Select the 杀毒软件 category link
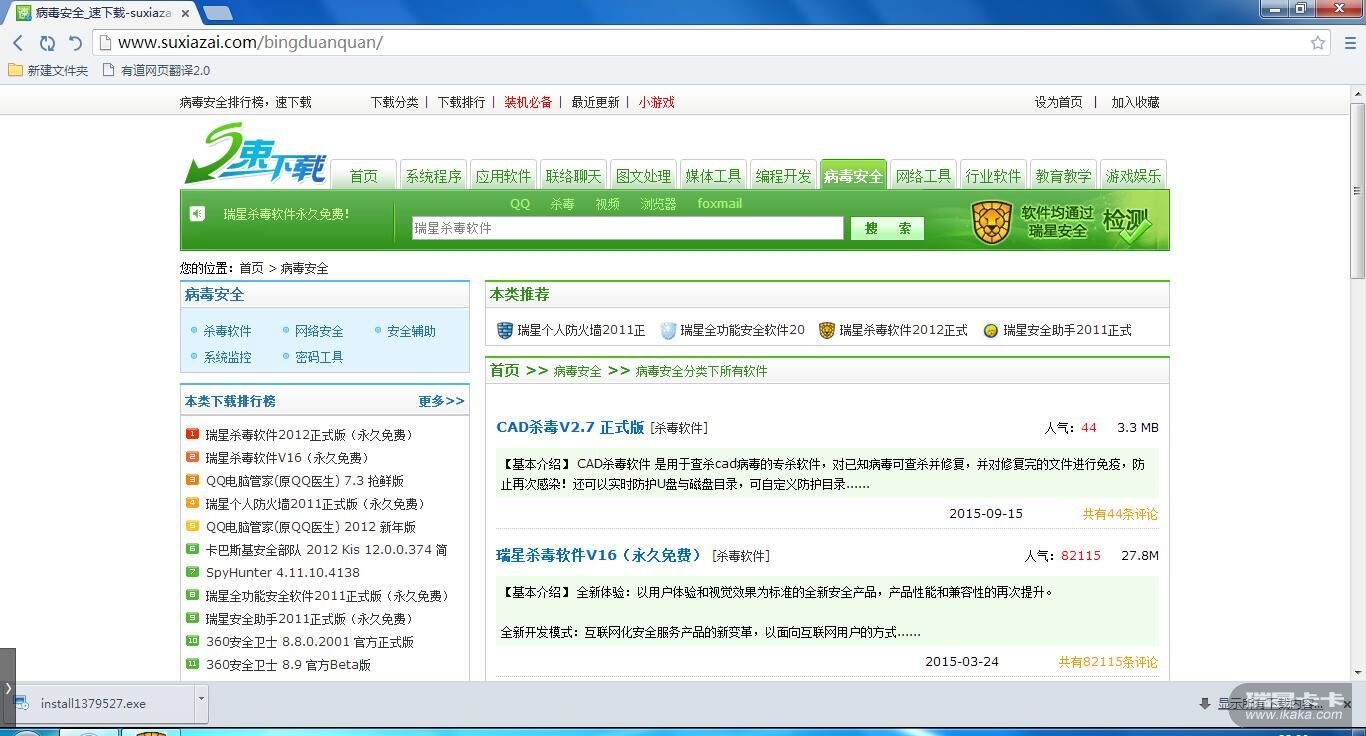Image resolution: width=1366 pixels, height=736 pixels. tap(227, 331)
